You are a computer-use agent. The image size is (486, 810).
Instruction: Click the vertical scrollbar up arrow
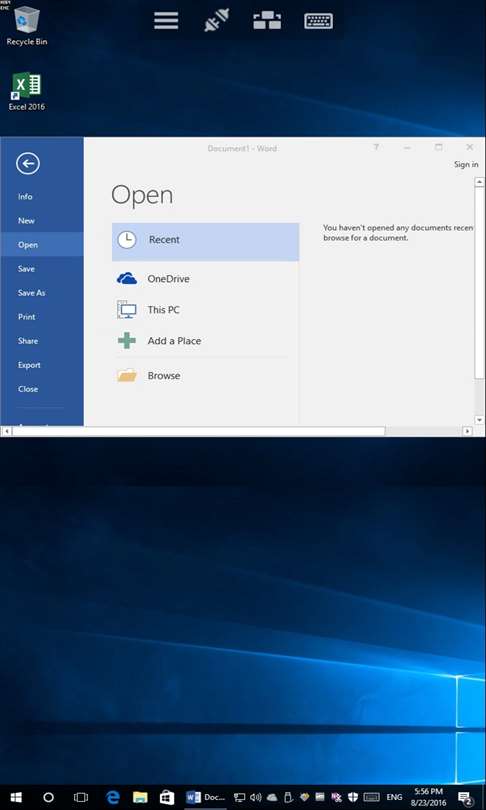[480, 182]
